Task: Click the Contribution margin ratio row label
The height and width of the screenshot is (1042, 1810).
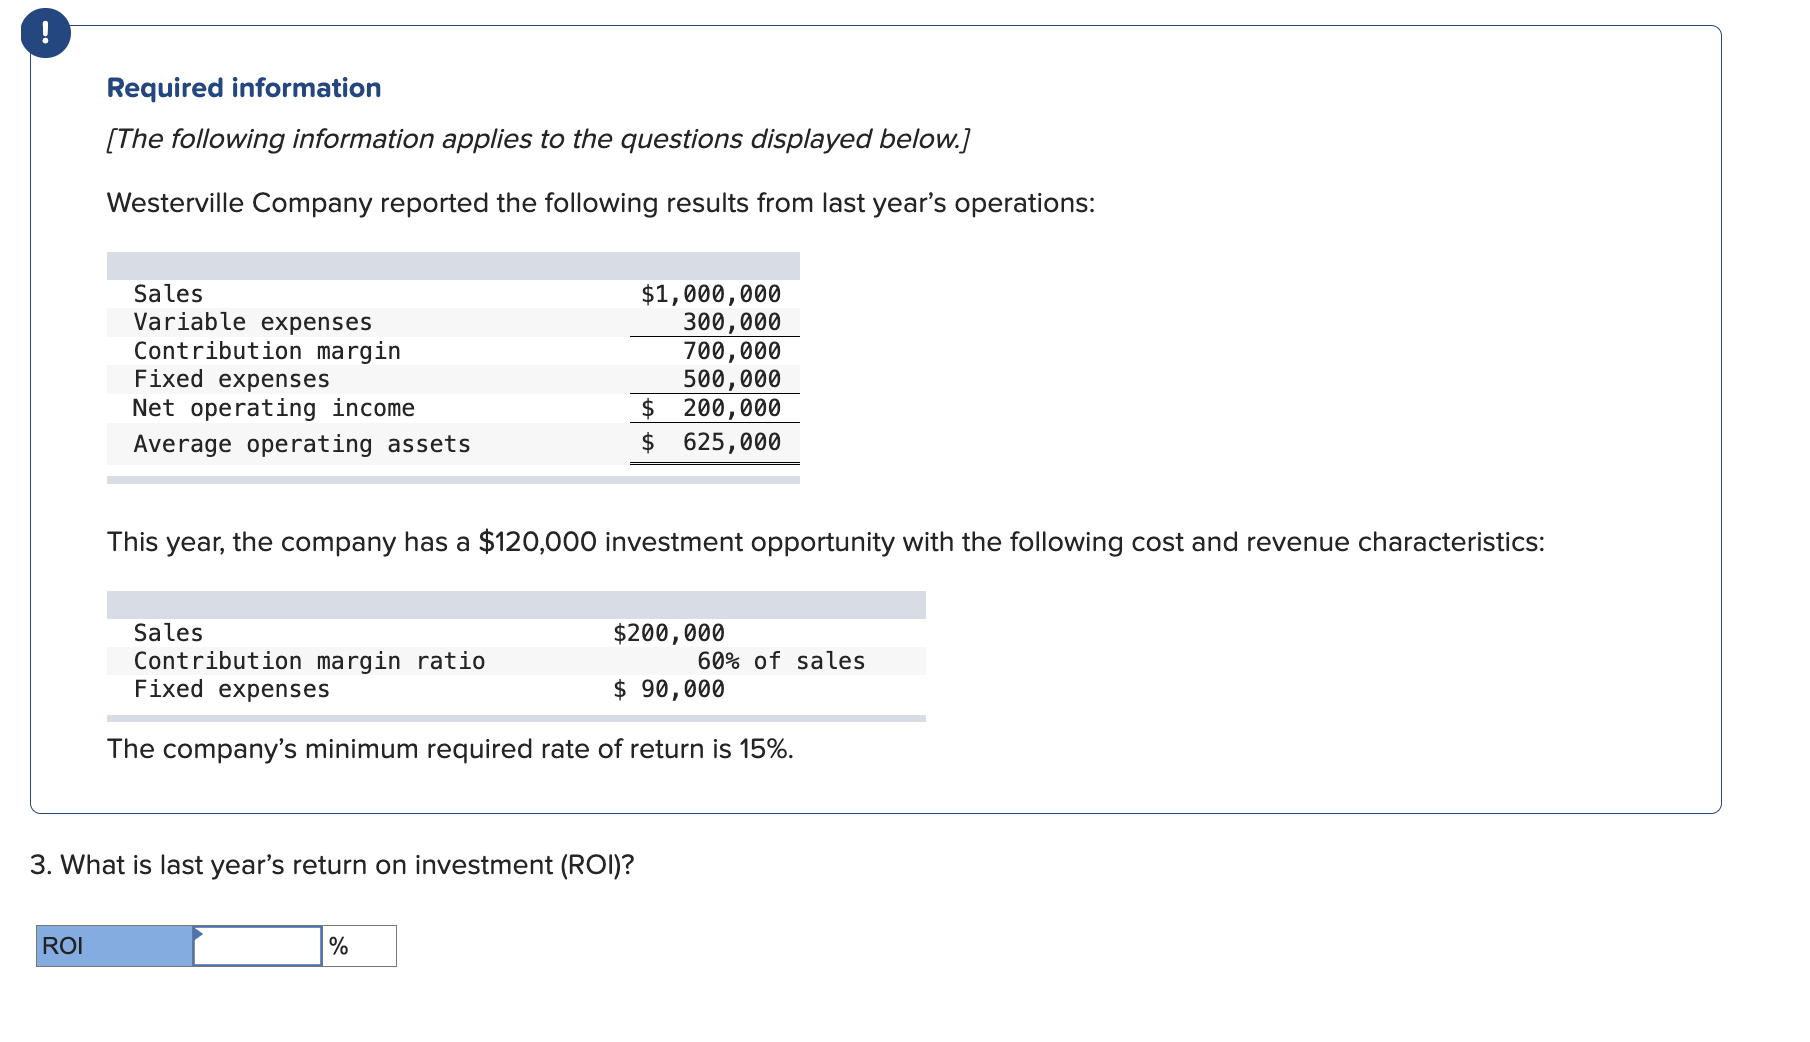Action: point(310,661)
